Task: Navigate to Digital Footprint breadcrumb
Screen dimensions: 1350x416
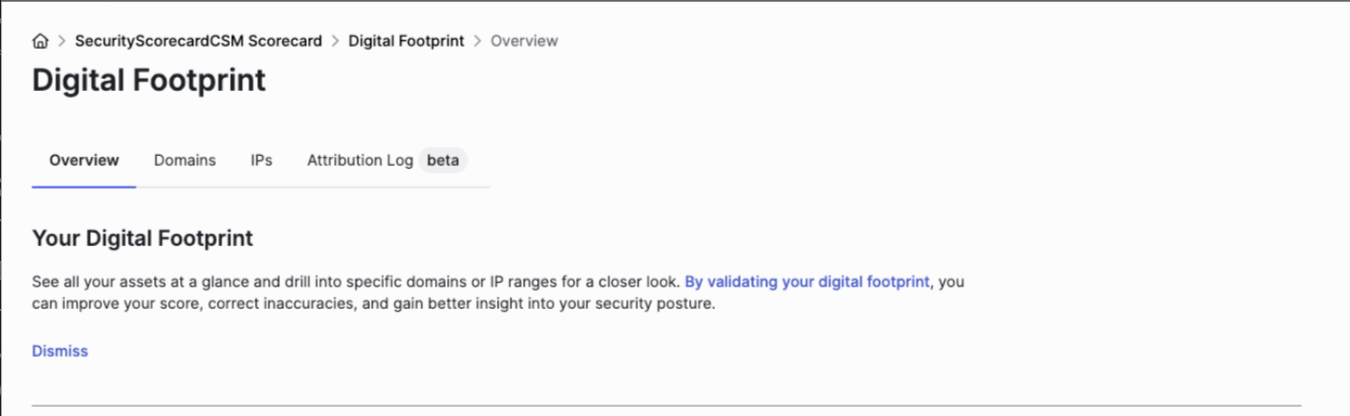Action: point(406,41)
